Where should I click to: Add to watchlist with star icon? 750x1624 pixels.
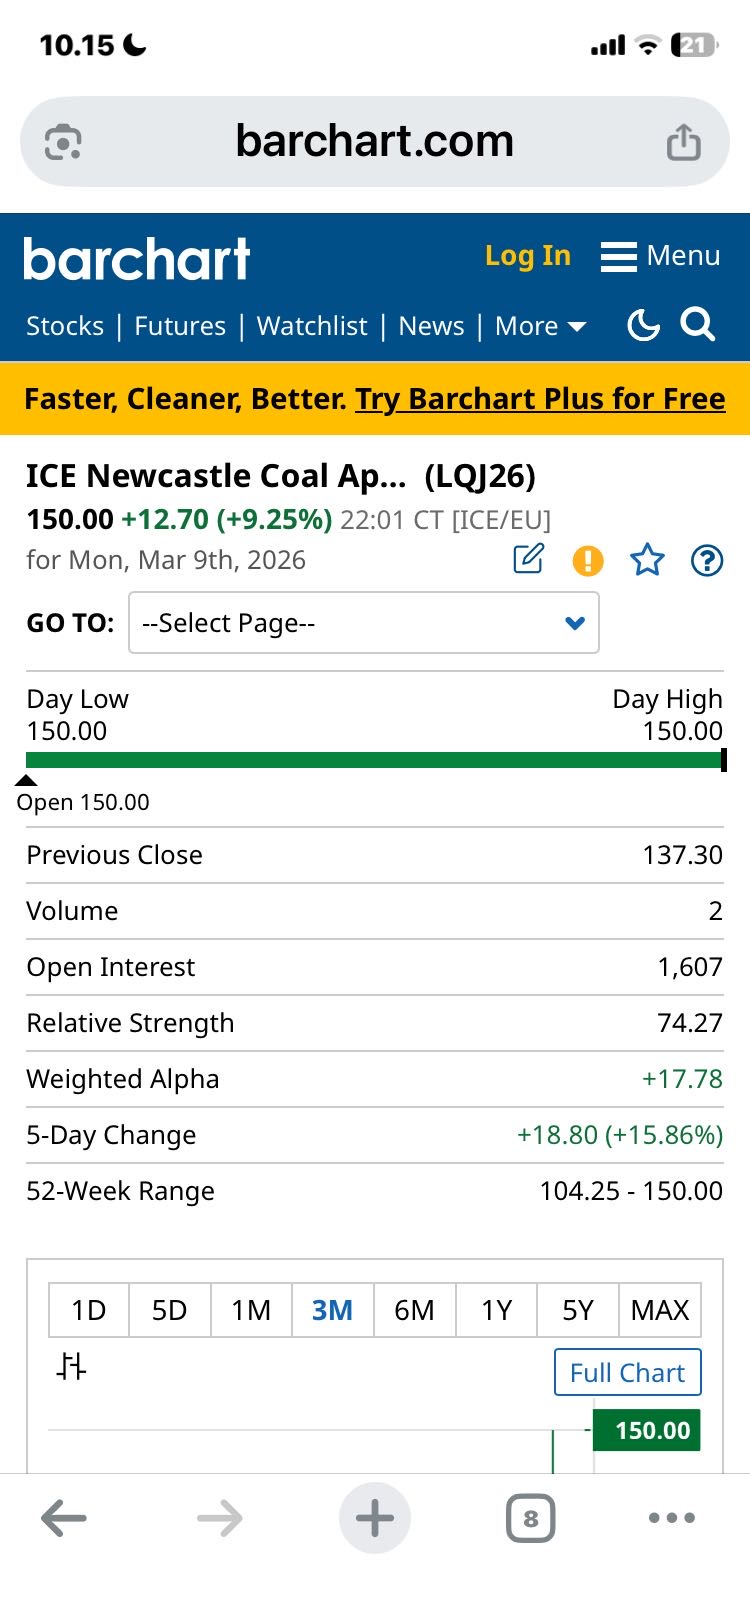click(x=647, y=560)
